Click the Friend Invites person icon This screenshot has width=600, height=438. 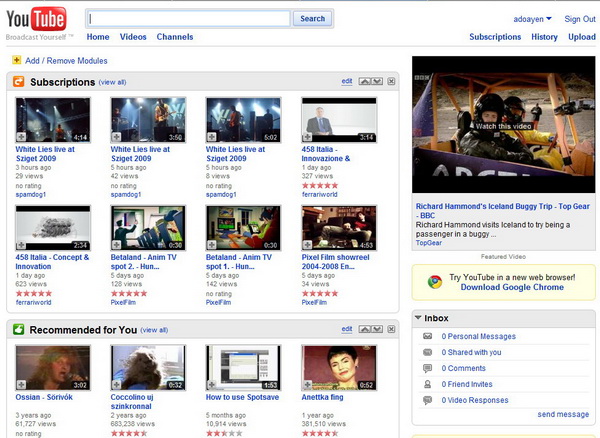[428, 383]
